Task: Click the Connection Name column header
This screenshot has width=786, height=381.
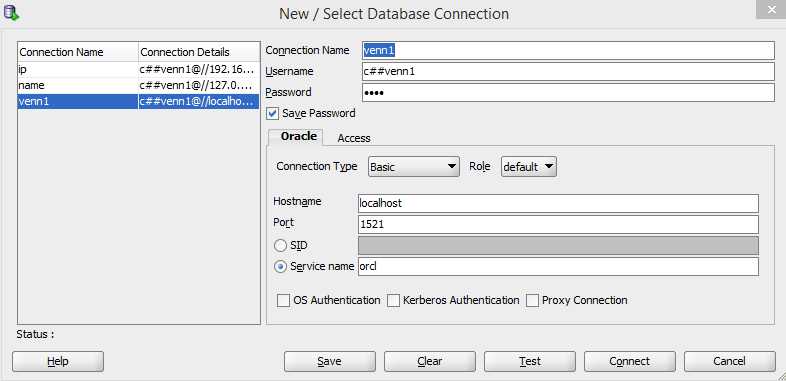Action: (x=78, y=52)
